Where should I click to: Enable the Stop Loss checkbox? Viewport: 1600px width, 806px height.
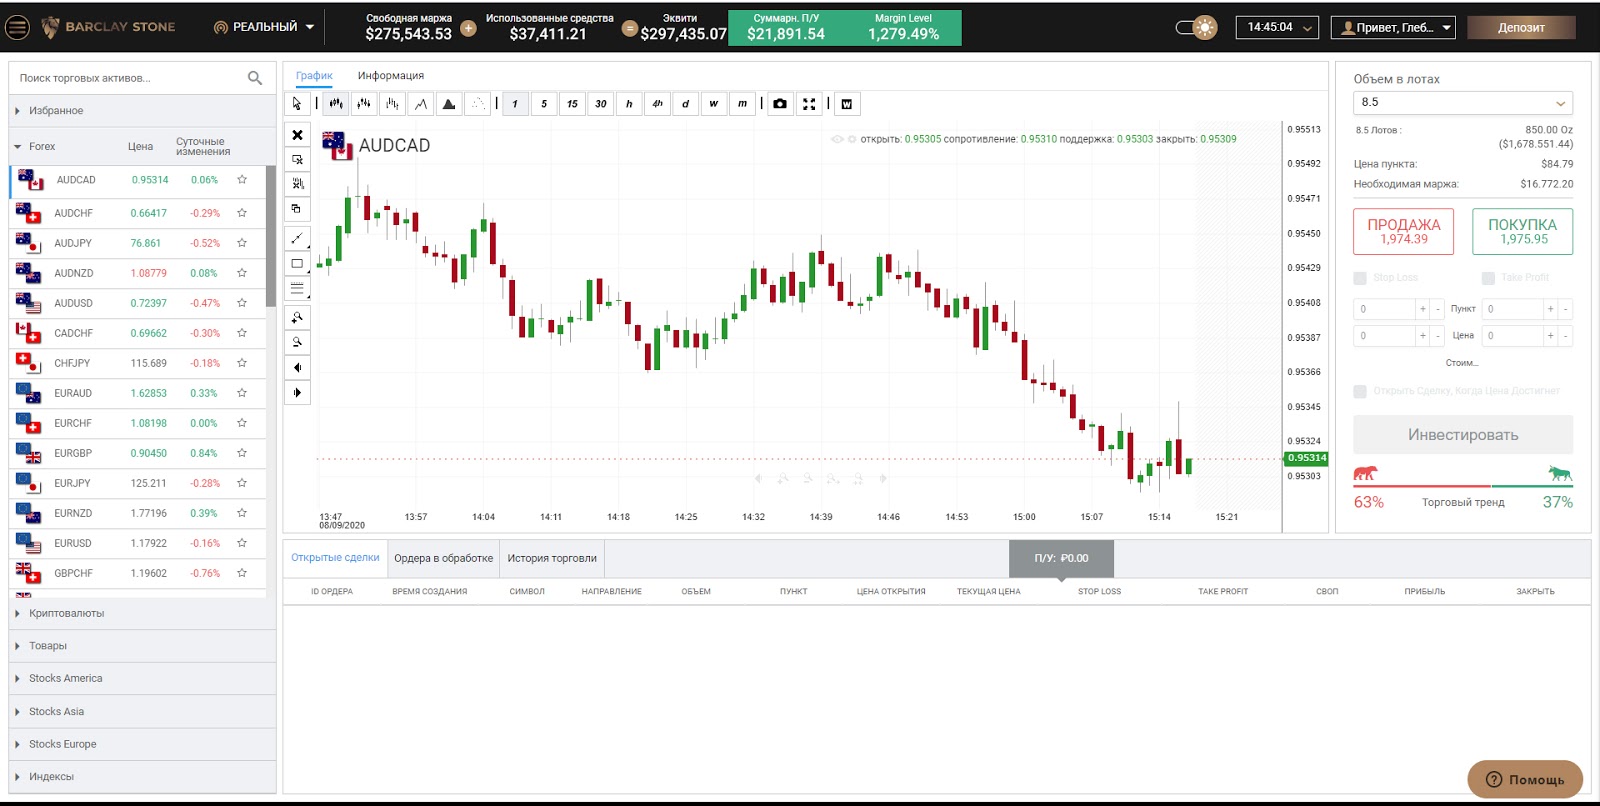coord(1360,278)
